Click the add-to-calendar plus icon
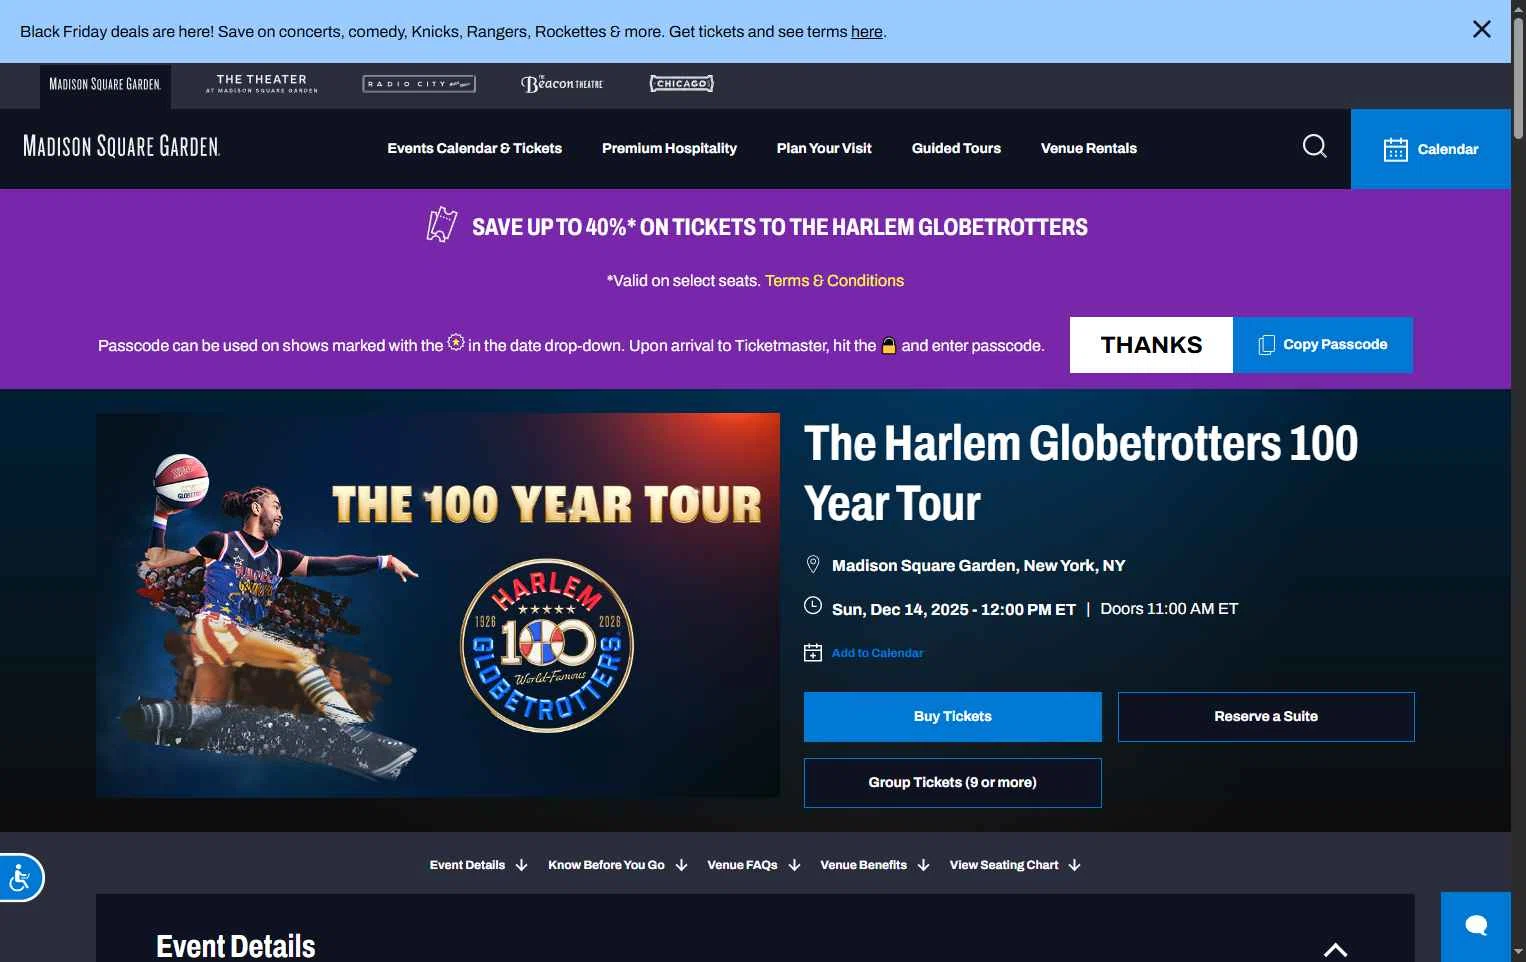 [x=813, y=653]
